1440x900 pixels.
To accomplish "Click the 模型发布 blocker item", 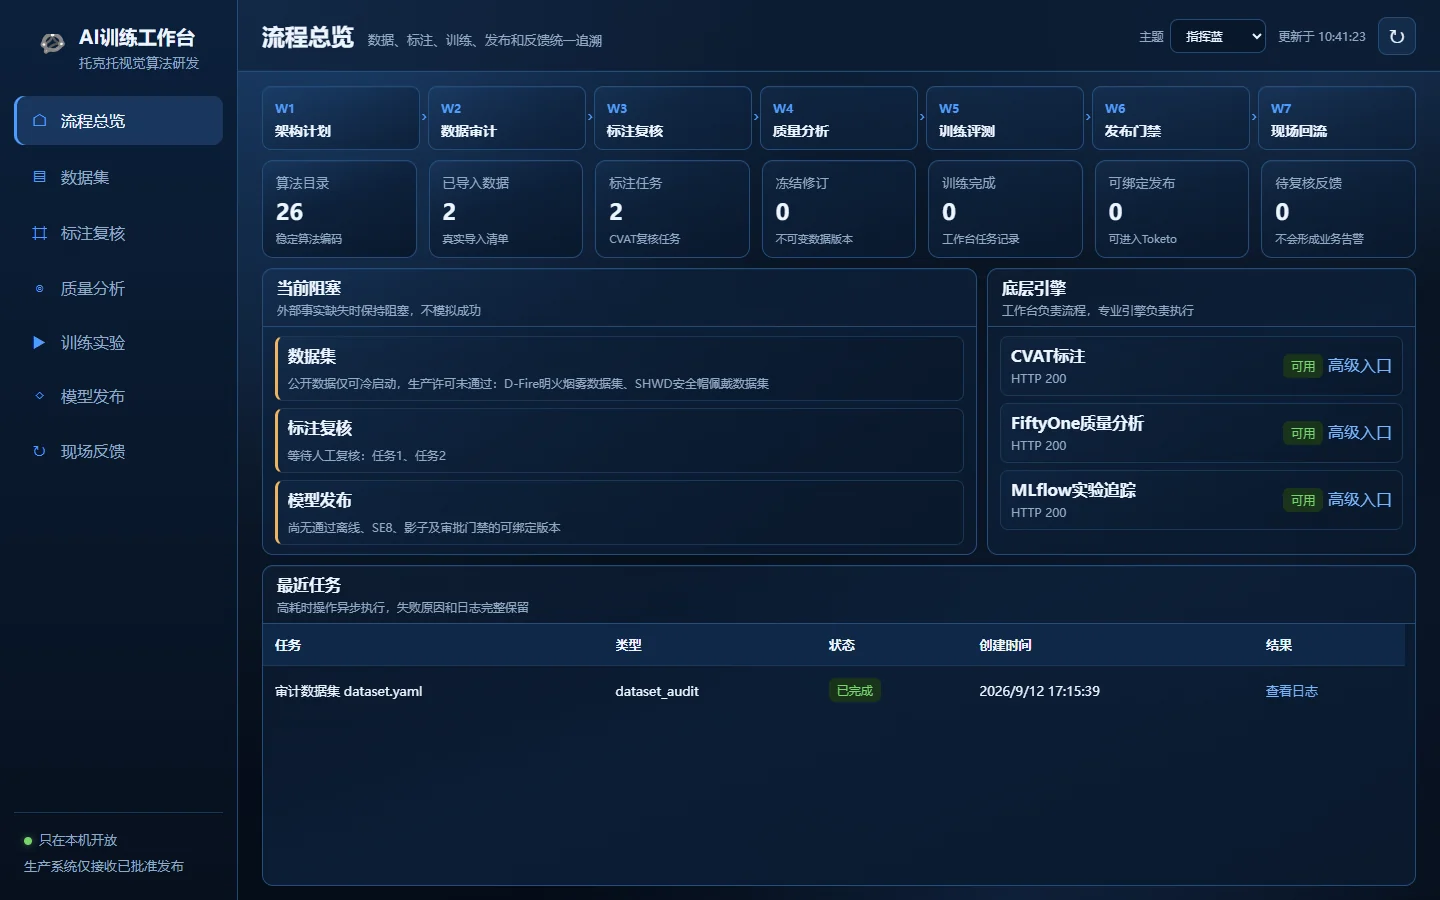I will [x=619, y=513].
